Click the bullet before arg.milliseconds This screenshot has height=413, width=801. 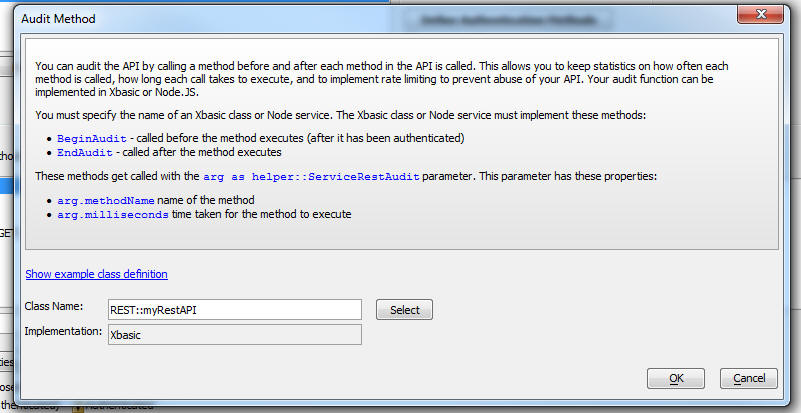(50, 215)
